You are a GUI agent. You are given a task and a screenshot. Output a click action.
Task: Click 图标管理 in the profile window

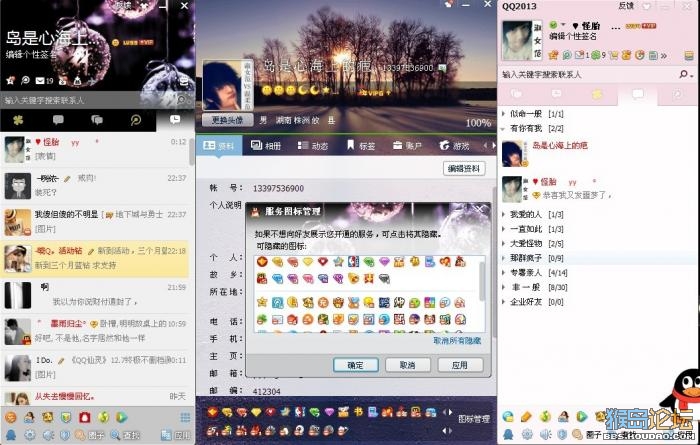click(474, 419)
